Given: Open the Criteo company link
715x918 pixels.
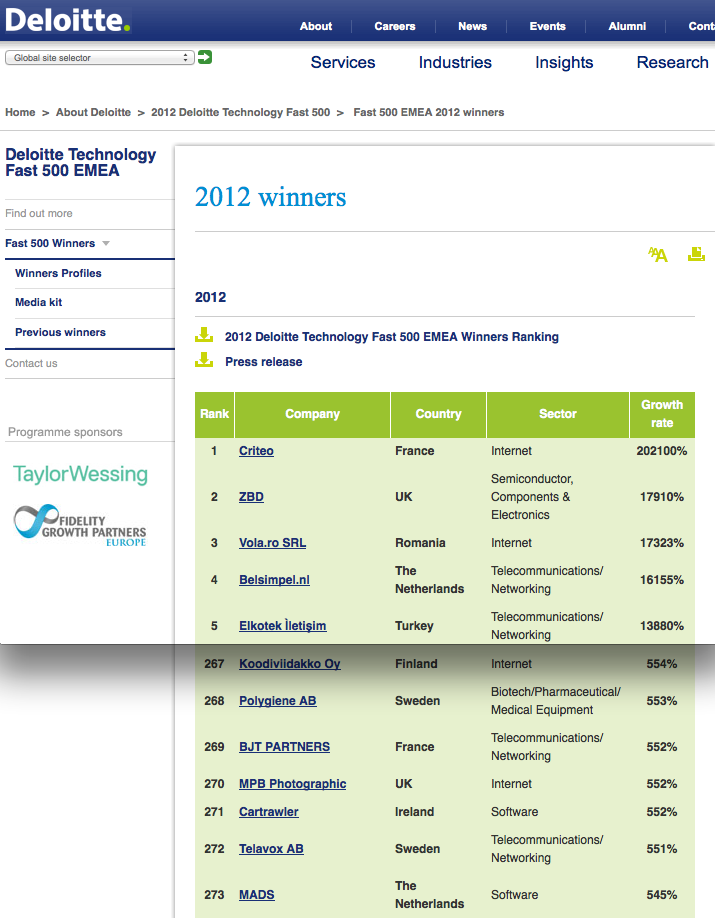Looking at the screenshot, I should click(x=256, y=451).
